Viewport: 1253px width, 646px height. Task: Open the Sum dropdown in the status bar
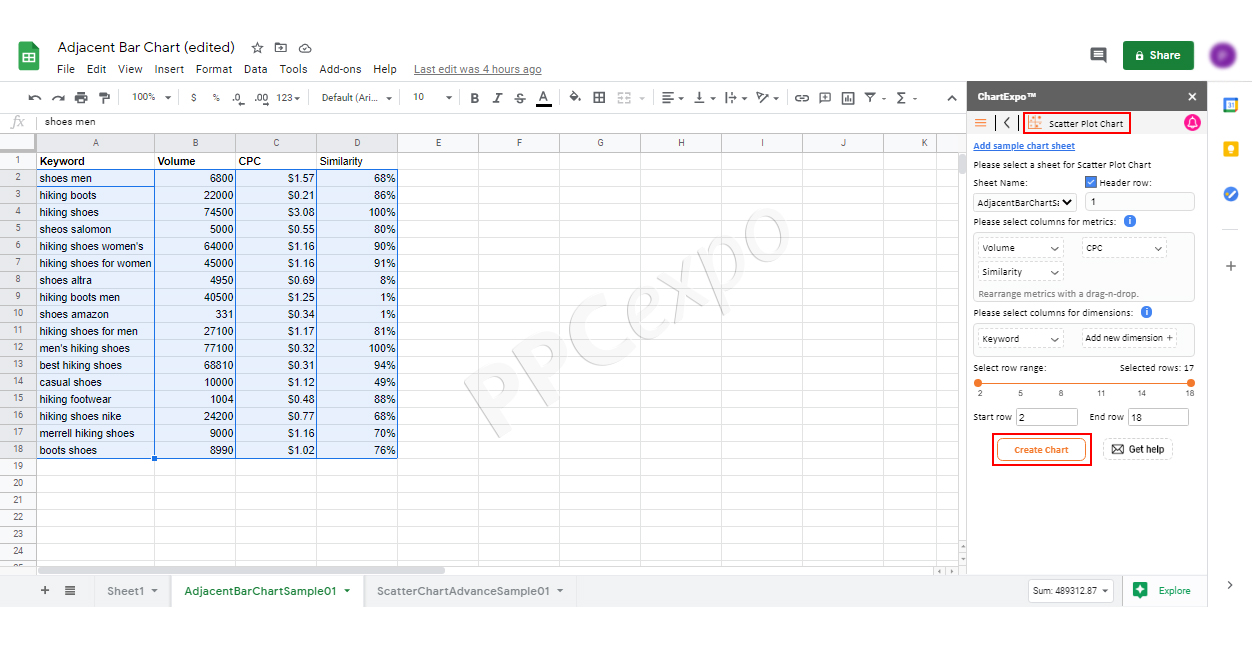pyautogui.click(x=1071, y=591)
